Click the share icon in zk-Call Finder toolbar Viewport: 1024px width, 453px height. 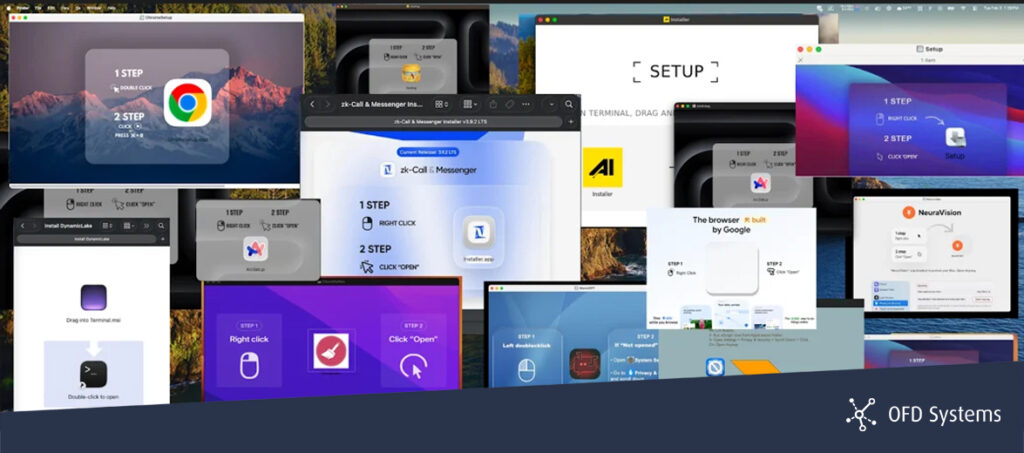pyautogui.click(x=491, y=104)
